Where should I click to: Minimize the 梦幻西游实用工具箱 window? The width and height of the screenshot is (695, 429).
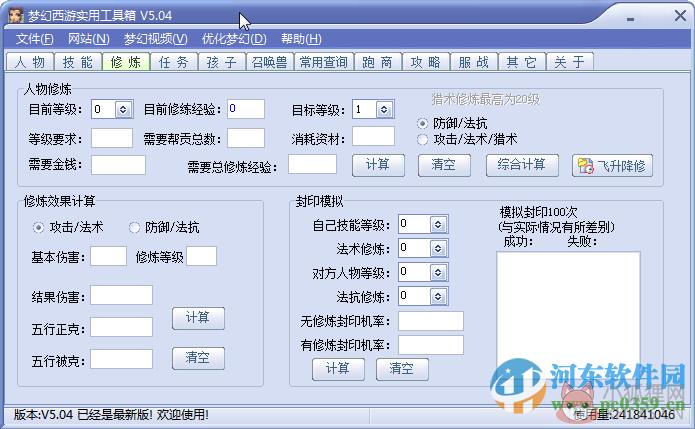630,19
